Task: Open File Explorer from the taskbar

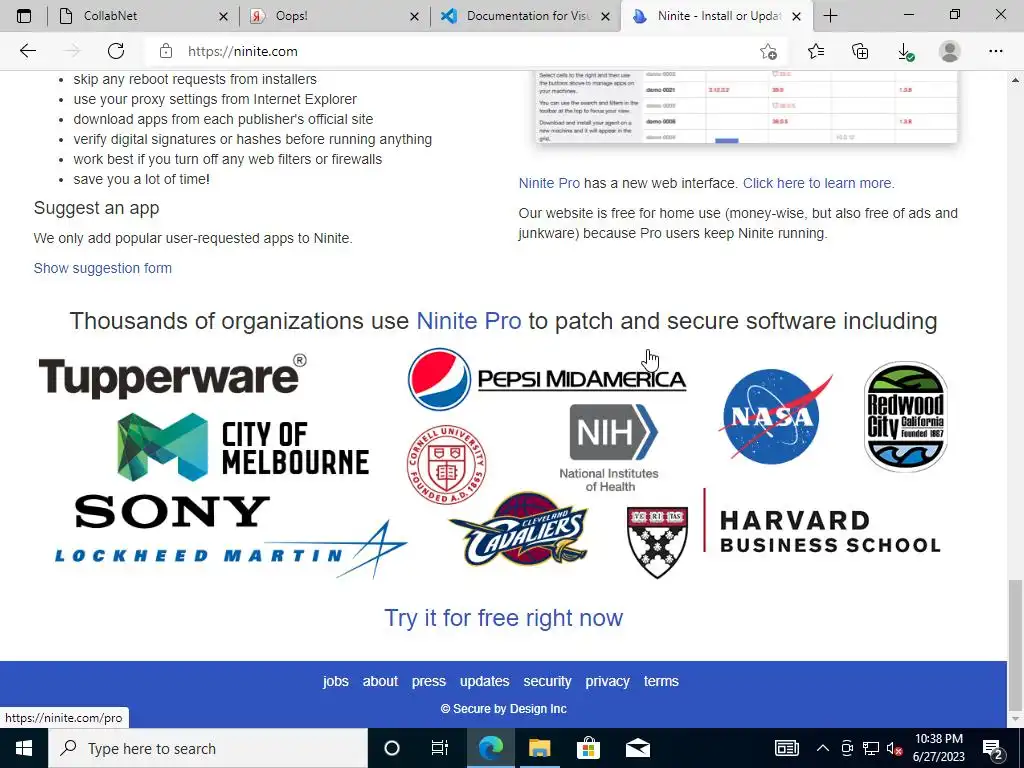Action: click(539, 748)
